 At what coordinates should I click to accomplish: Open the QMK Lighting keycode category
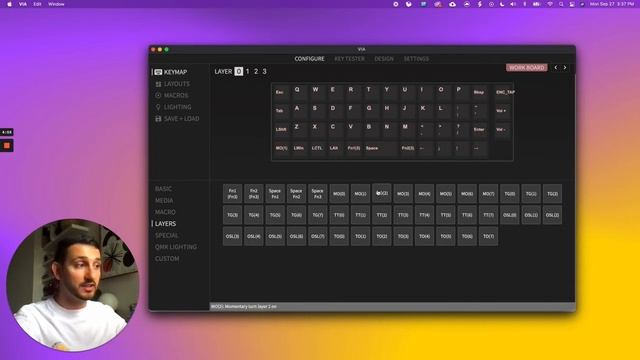click(176, 247)
